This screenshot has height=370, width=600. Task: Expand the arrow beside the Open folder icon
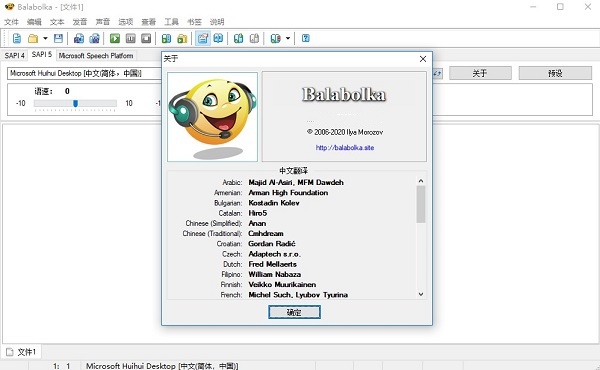(45, 38)
